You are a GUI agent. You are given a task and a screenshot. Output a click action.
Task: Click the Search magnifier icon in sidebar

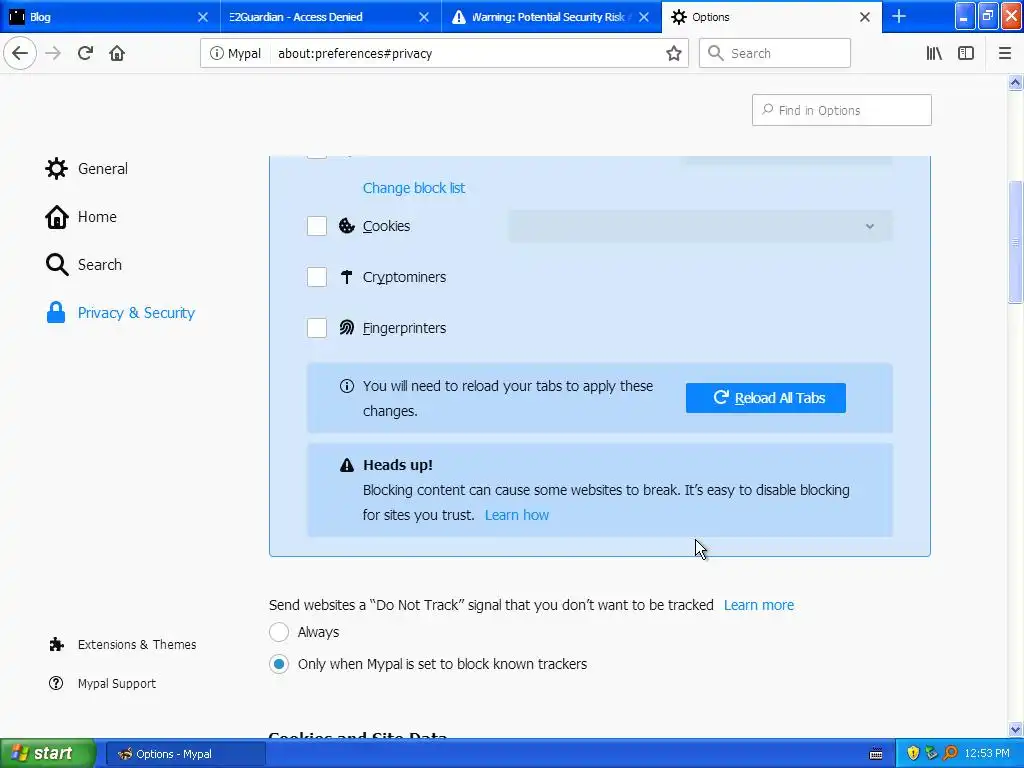coord(57,264)
